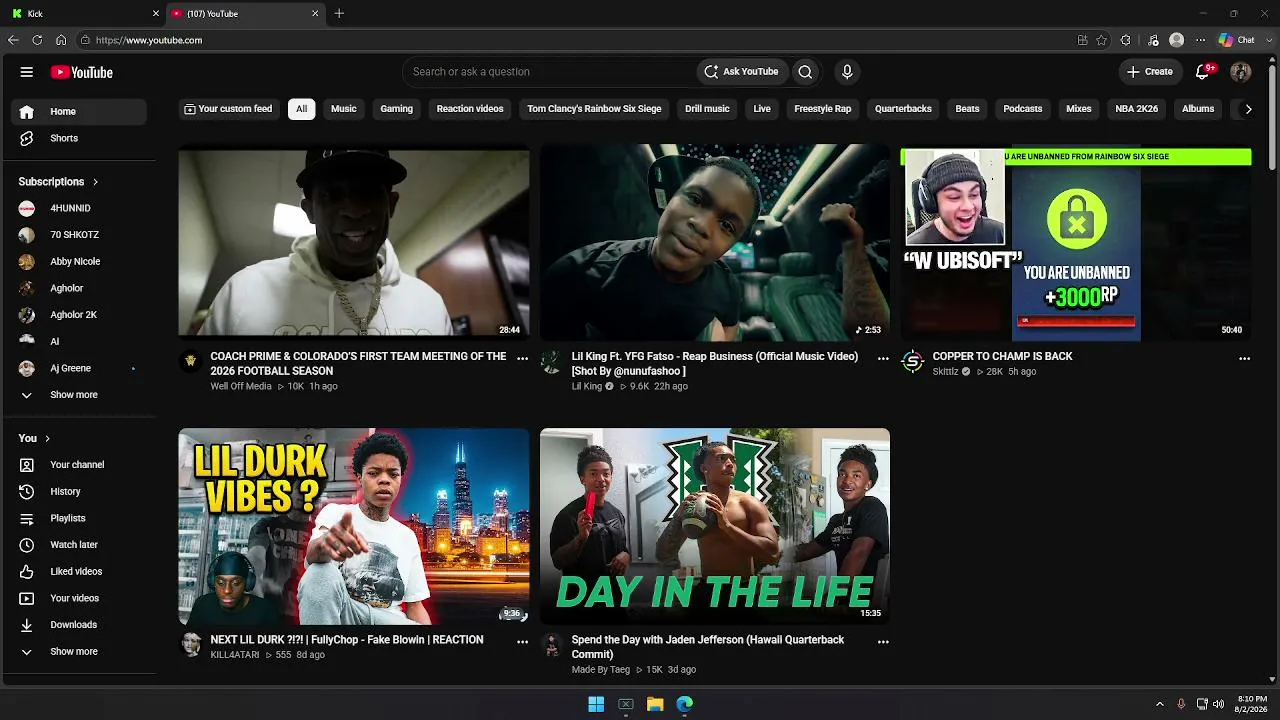Select the Gaming filter chip

pyautogui.click(x=397, y=109)
